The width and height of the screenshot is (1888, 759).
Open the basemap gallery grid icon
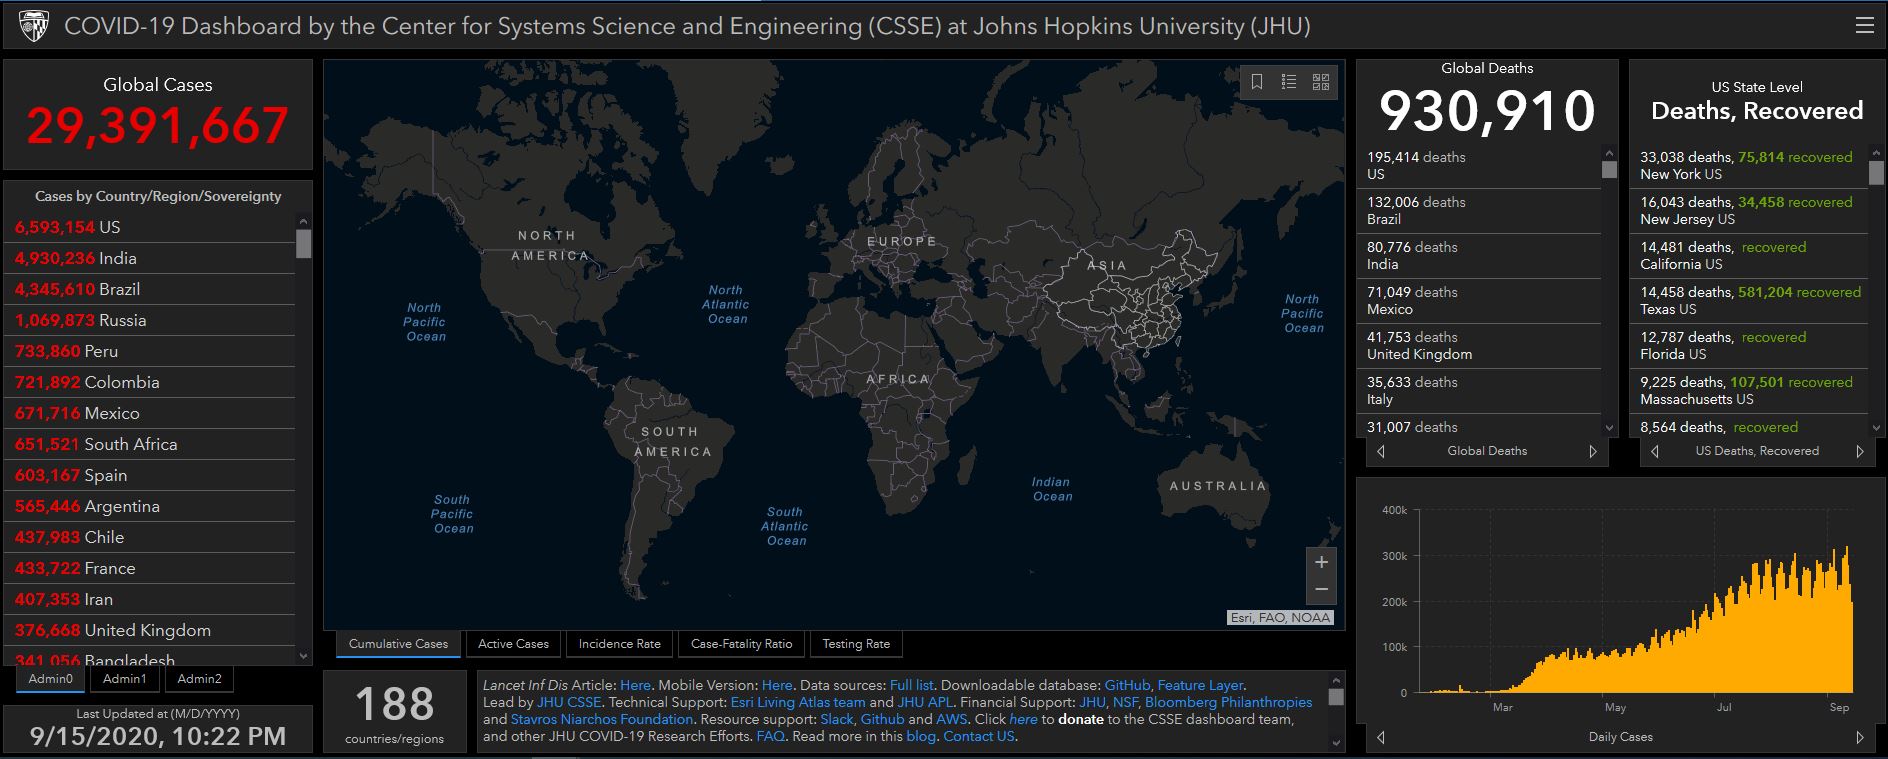pos(1321,82)
